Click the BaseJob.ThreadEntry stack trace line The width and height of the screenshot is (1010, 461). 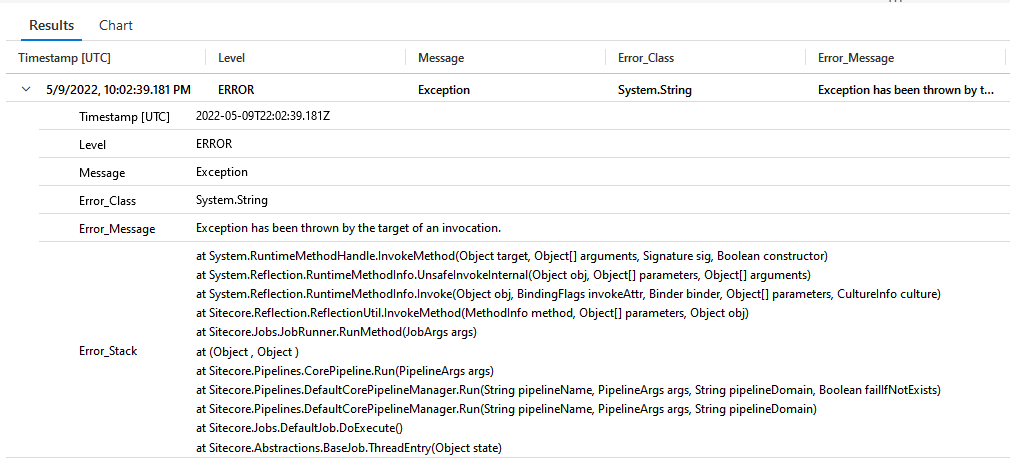(x=348, y=447)
